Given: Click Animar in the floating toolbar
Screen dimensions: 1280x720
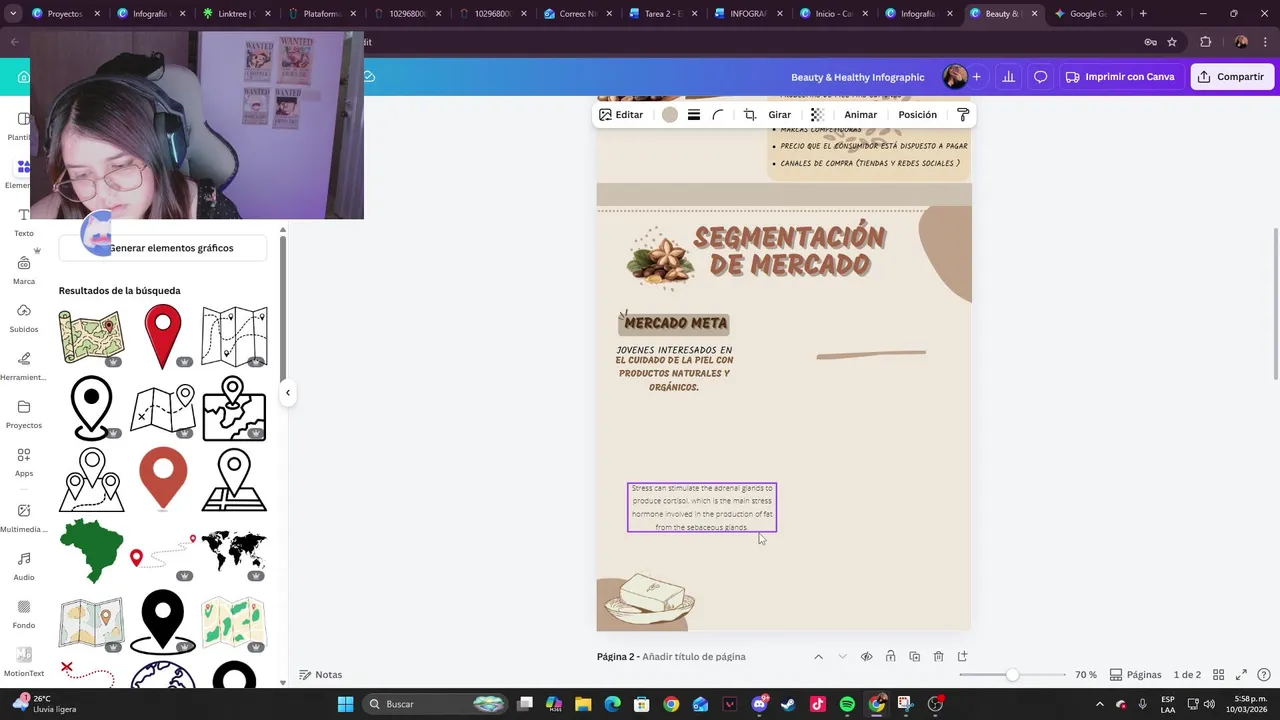Looking at the screenshot, I should (x=861, y=115).
